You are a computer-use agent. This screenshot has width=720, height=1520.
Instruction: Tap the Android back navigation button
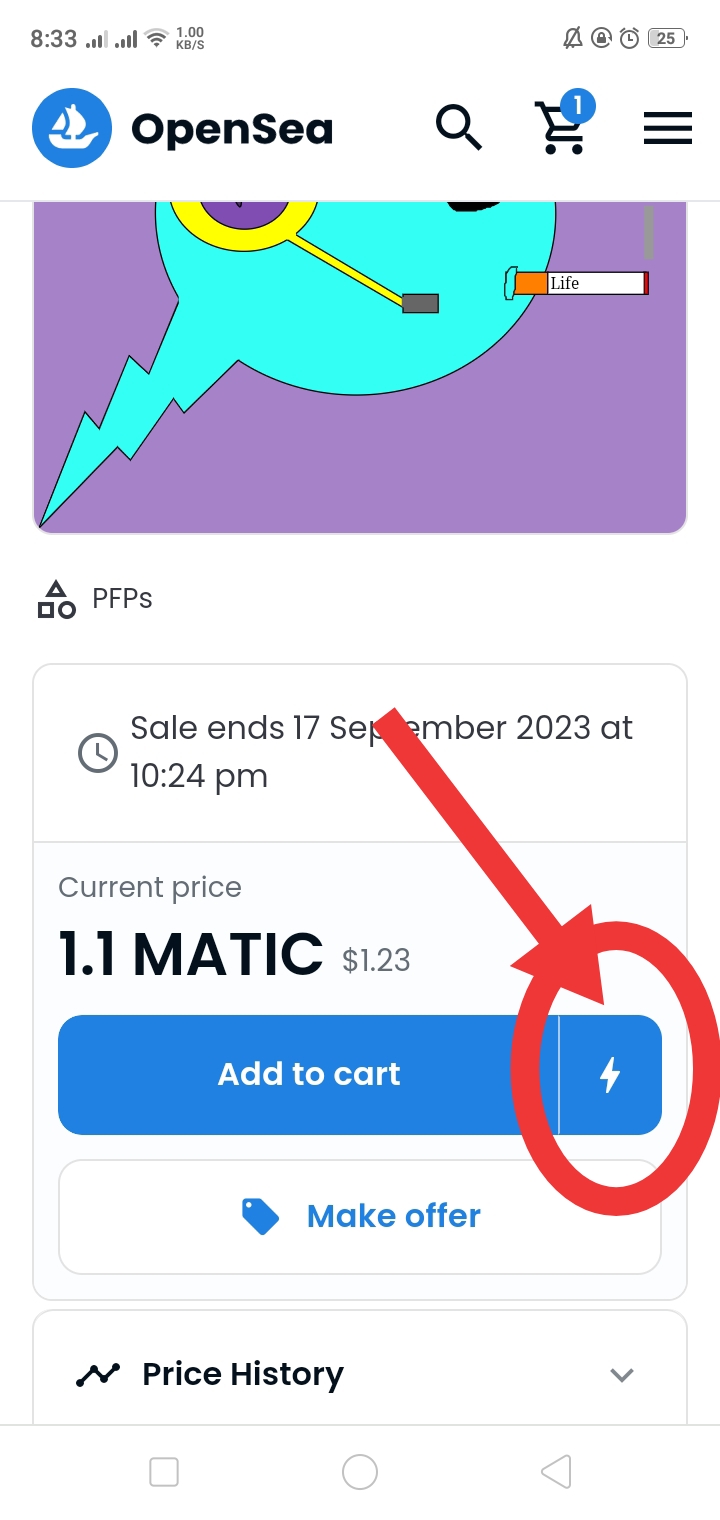pyautogui.click(x=556, y=1472)
